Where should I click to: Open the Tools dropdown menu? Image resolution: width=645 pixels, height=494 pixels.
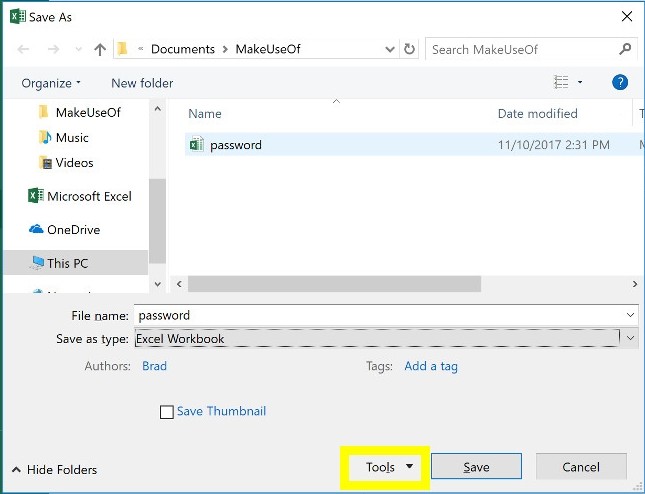[385, 467]
